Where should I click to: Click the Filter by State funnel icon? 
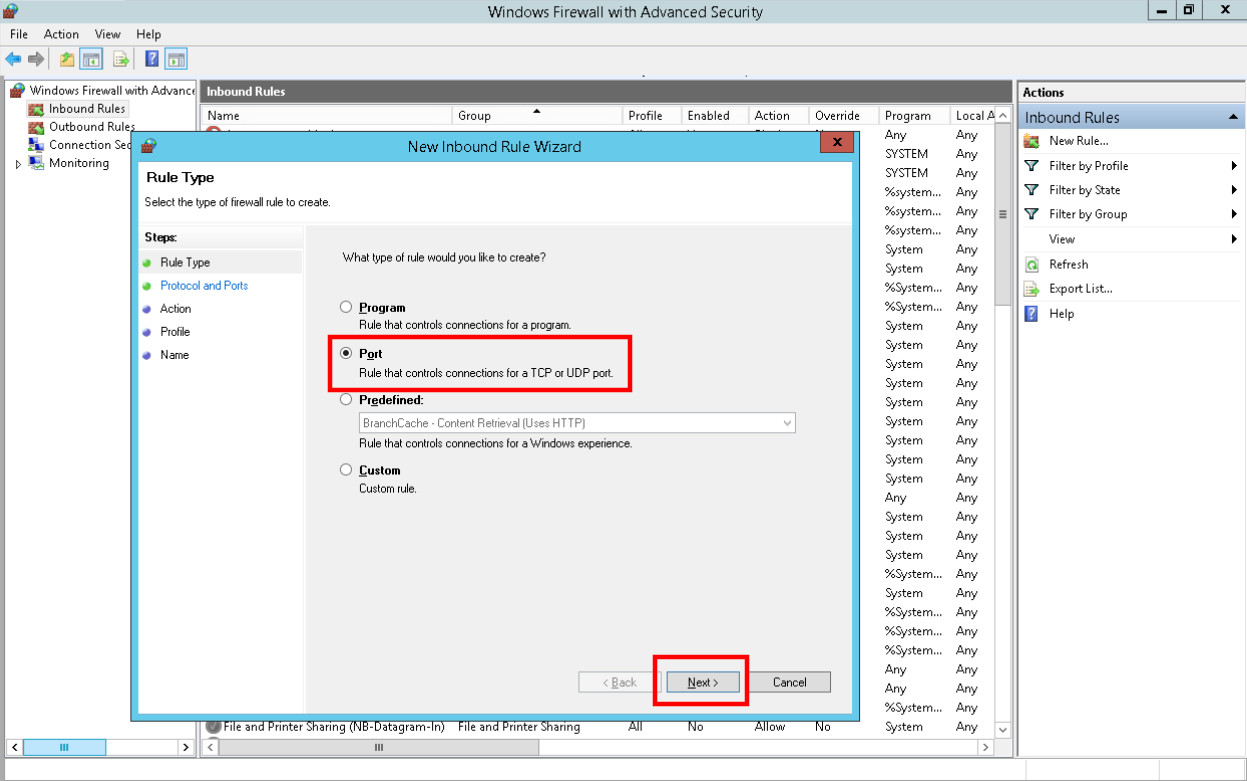(1032, 190)
